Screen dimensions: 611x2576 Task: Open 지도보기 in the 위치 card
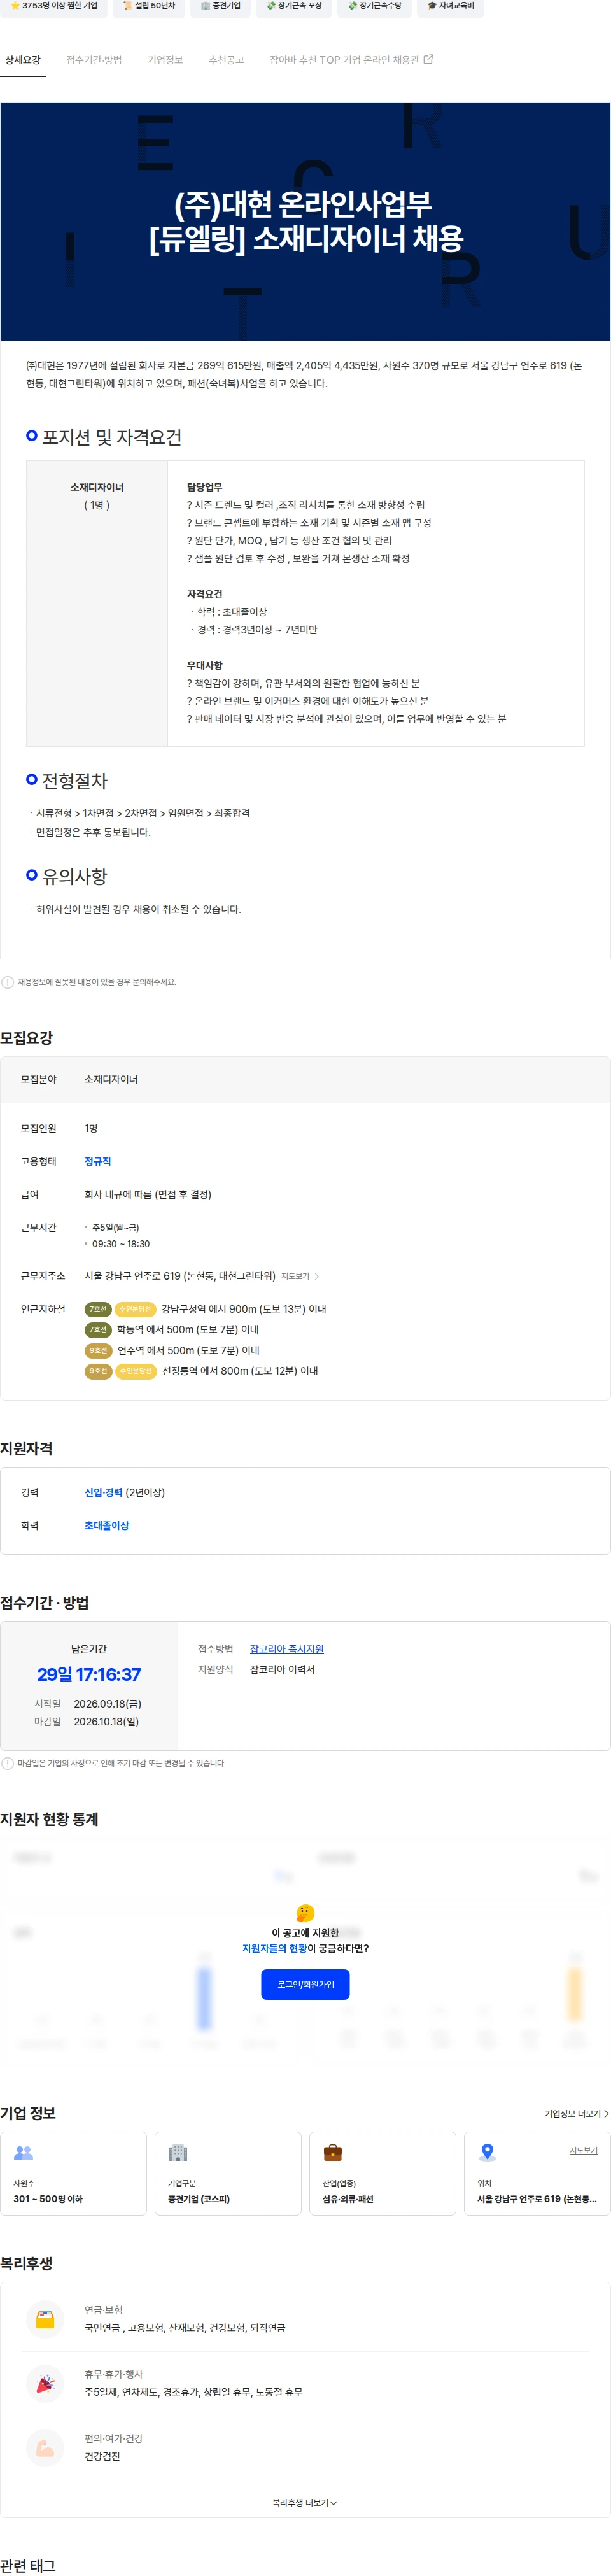[x=583, y=2150]
